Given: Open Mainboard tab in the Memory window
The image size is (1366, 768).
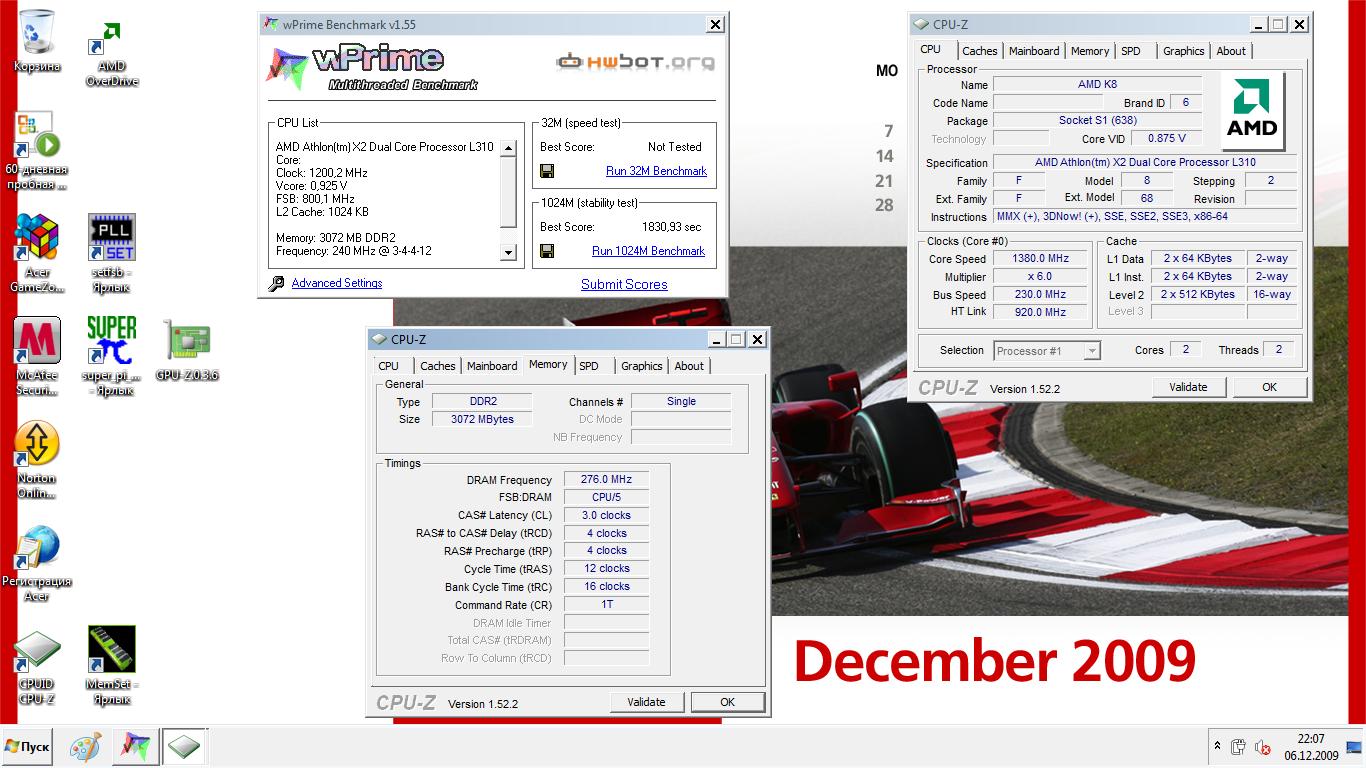Looking at the screenshot, I should point(492,366).
